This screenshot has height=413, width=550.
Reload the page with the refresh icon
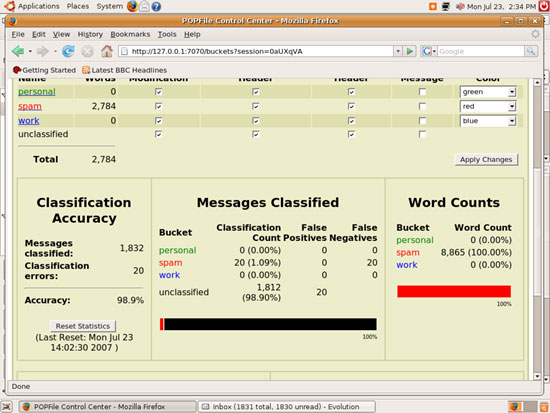point(68,51)
